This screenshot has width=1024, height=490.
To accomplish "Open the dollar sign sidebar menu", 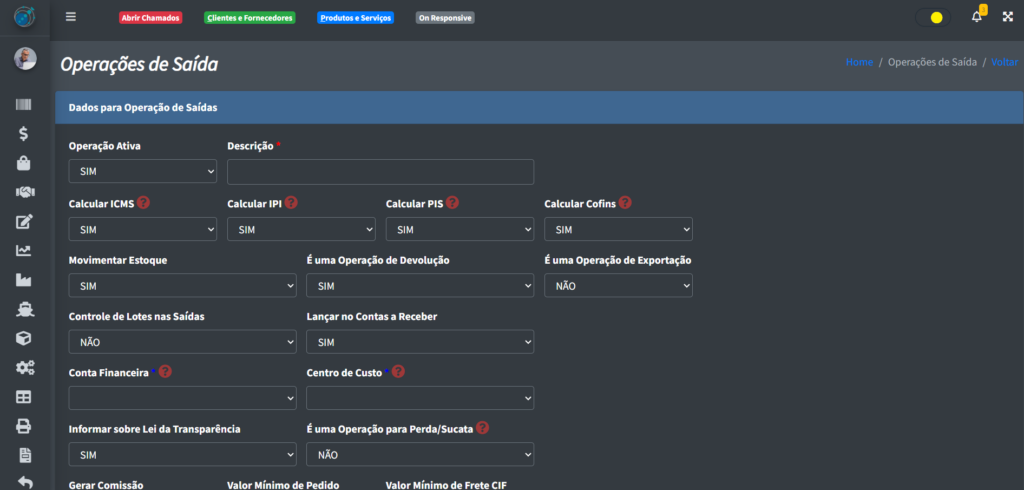I will coord(24,133).
